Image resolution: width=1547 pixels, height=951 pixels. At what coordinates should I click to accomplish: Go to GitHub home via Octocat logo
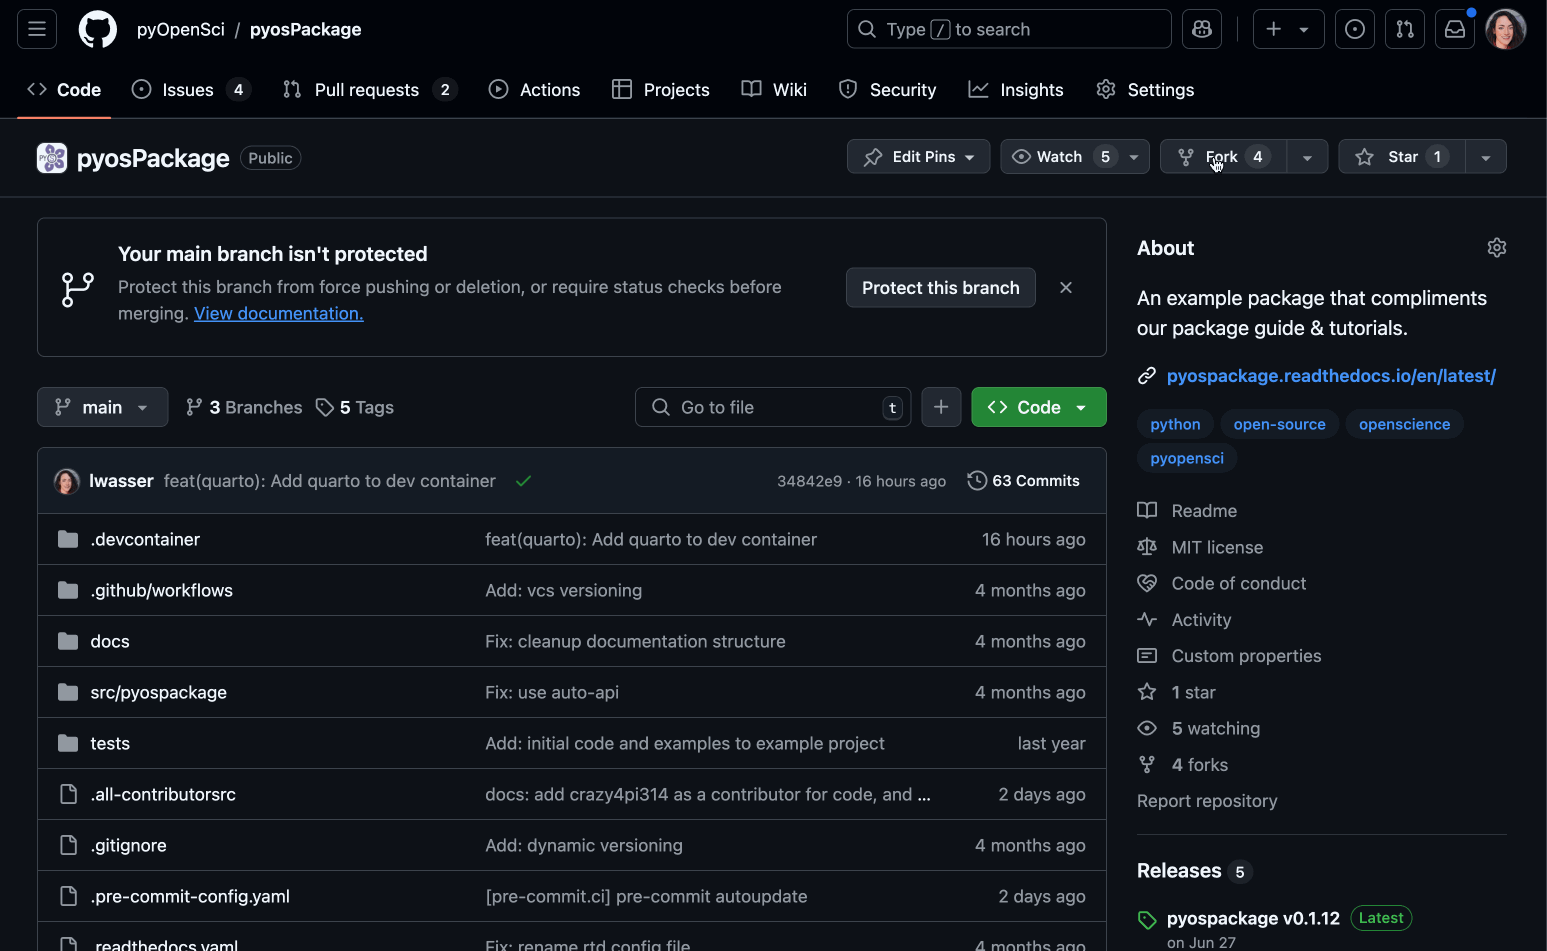click(x=98, y=29)
